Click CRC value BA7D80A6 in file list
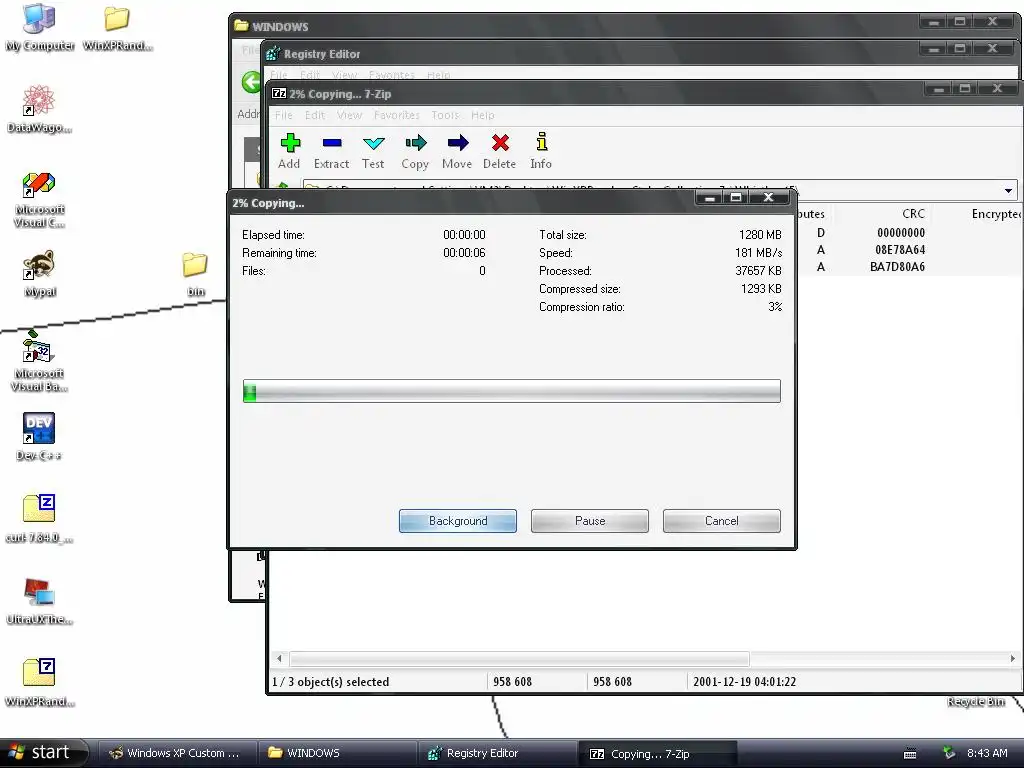 [x=897, y=266]
